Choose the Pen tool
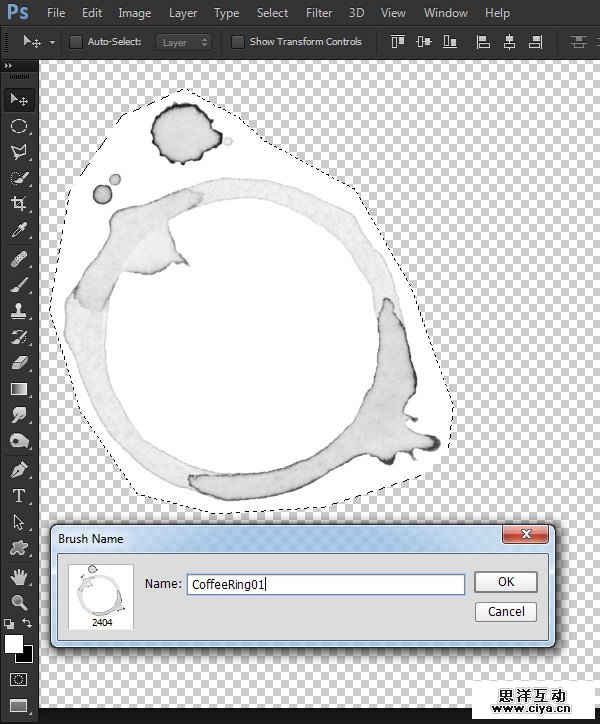600x724 pixels. [19, 469]
